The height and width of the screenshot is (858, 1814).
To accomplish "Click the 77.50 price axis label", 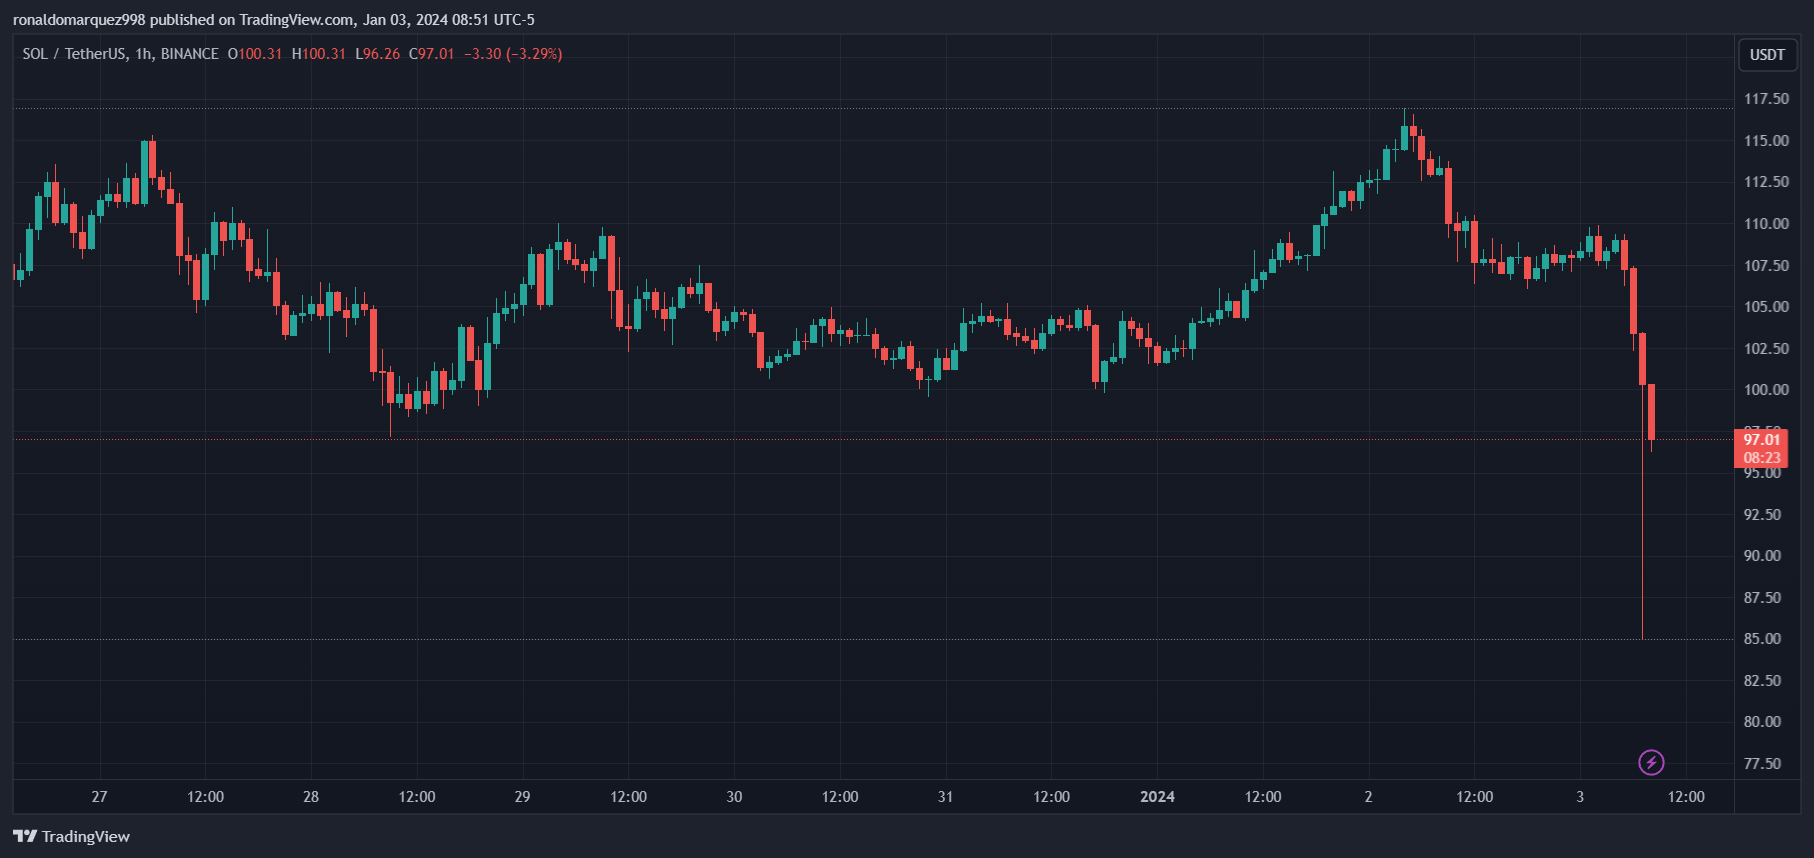I will [x=1762, y=764].
